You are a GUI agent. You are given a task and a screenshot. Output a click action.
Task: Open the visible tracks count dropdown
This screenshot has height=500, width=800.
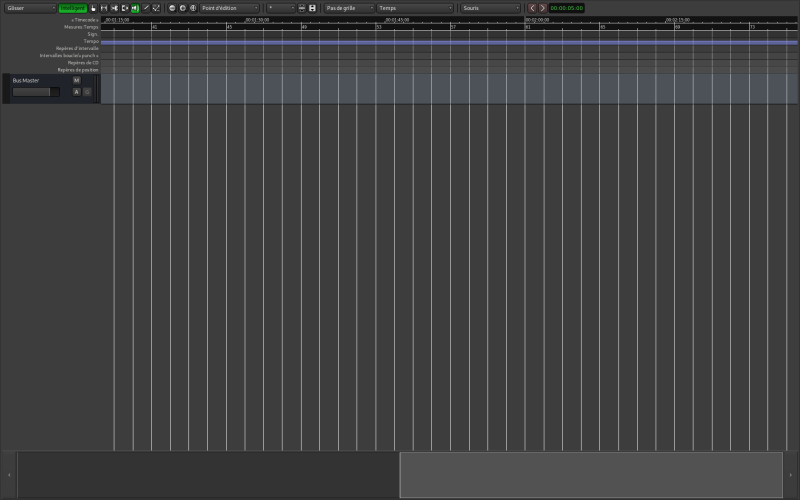281,8
